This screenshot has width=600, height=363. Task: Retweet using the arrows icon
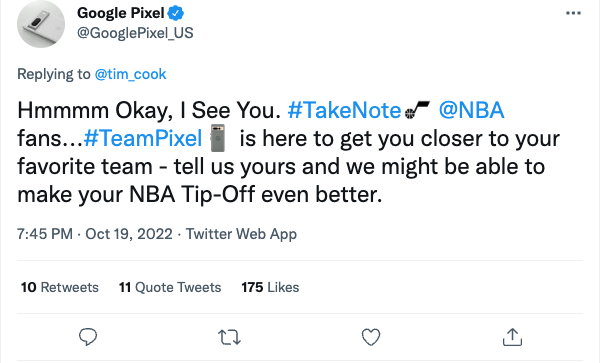pyautogui.click(x=229, y=337)
